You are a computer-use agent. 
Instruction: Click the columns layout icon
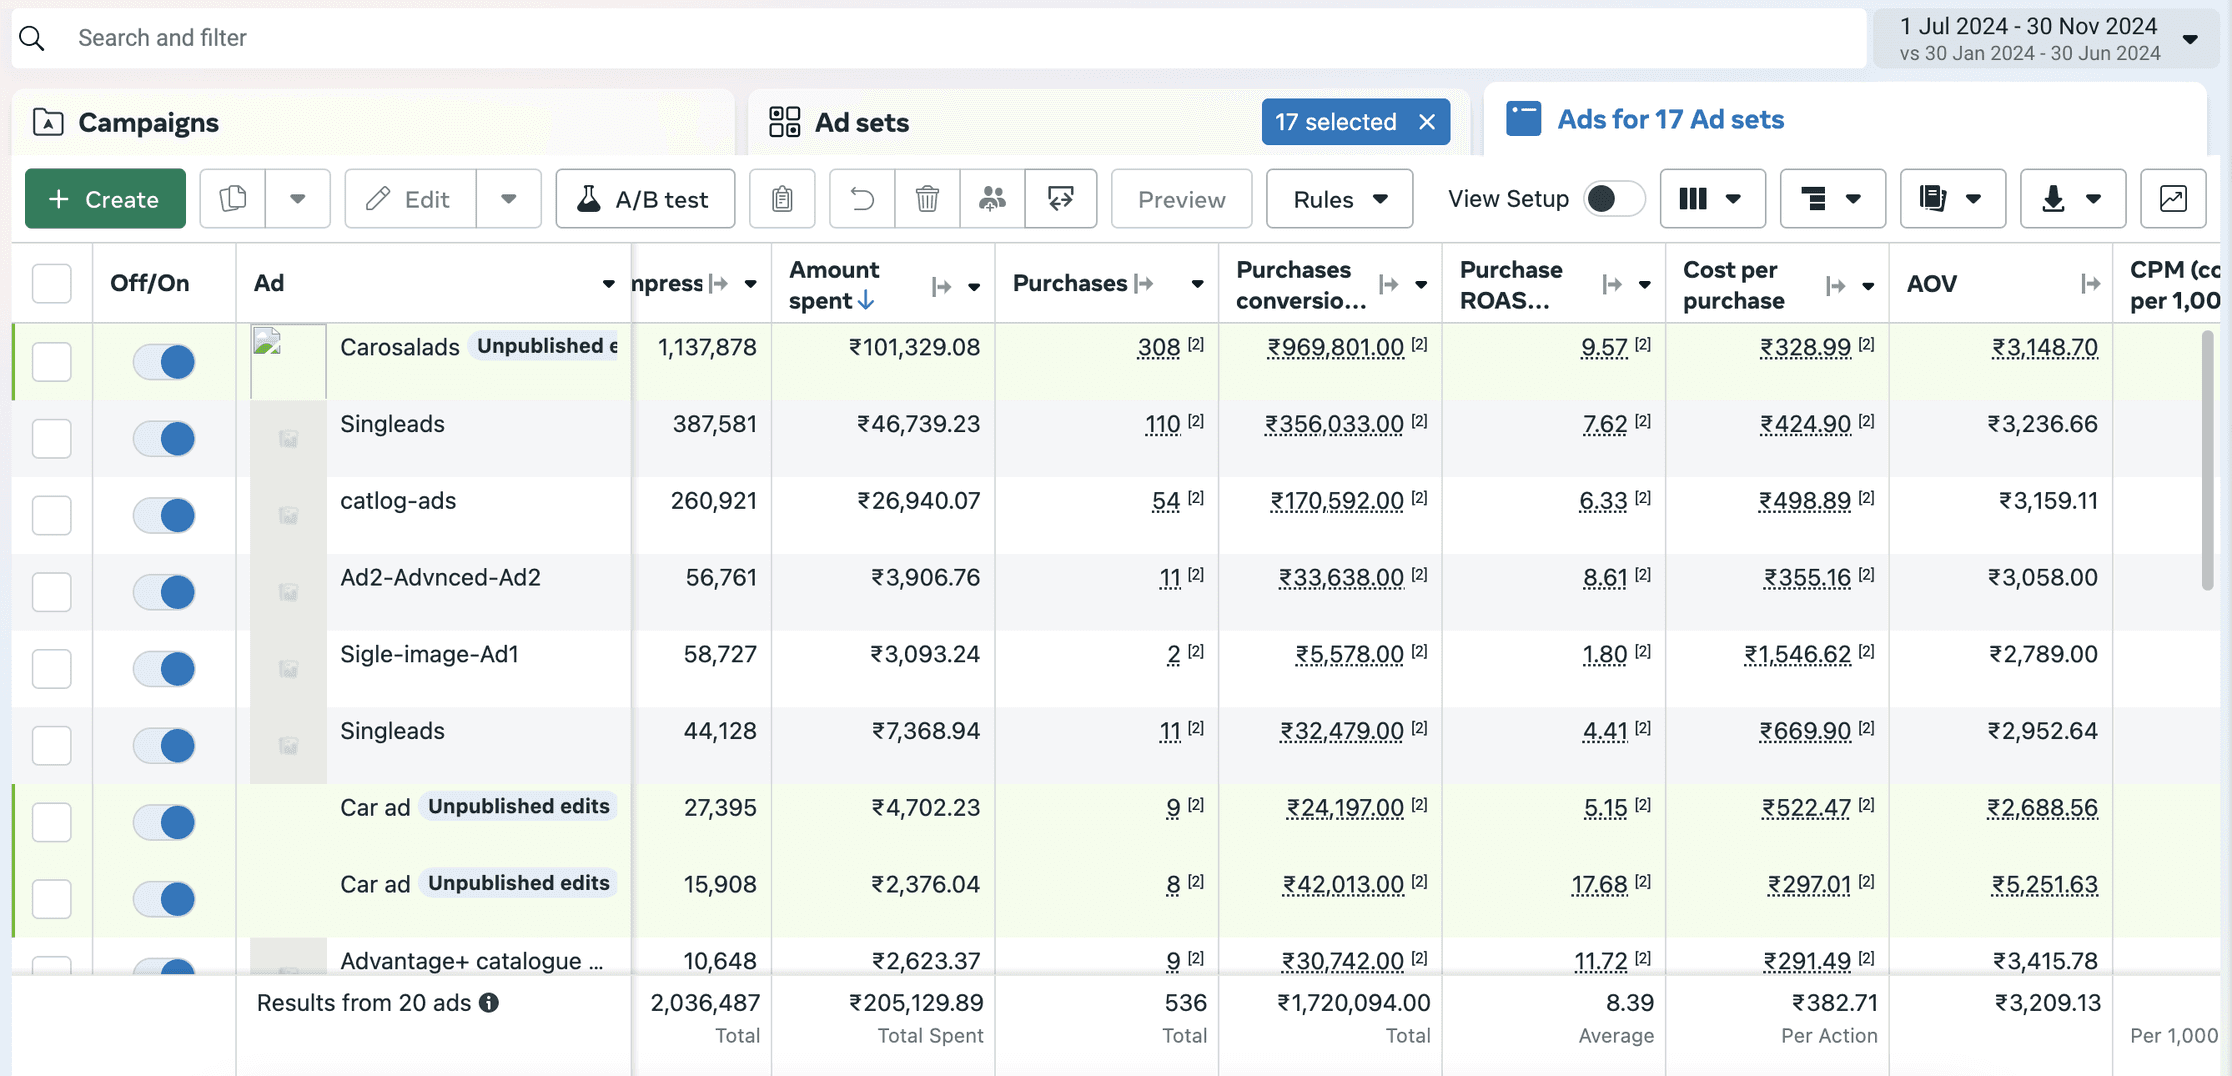click(x=1712, y=199)
